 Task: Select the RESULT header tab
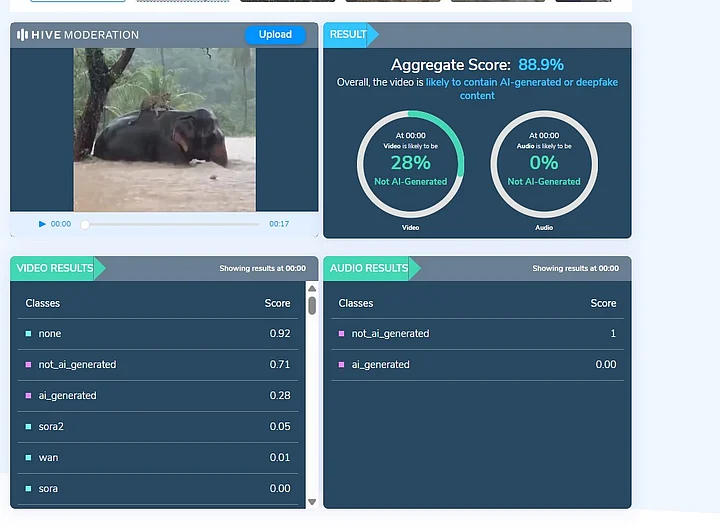pos(349,34)
